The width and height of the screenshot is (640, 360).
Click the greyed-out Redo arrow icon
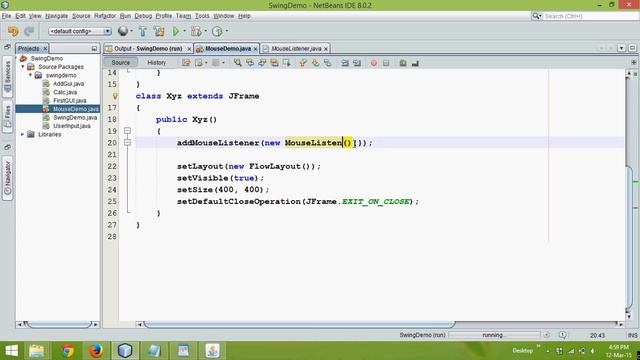pyautogui.click(x=29, y=31)
